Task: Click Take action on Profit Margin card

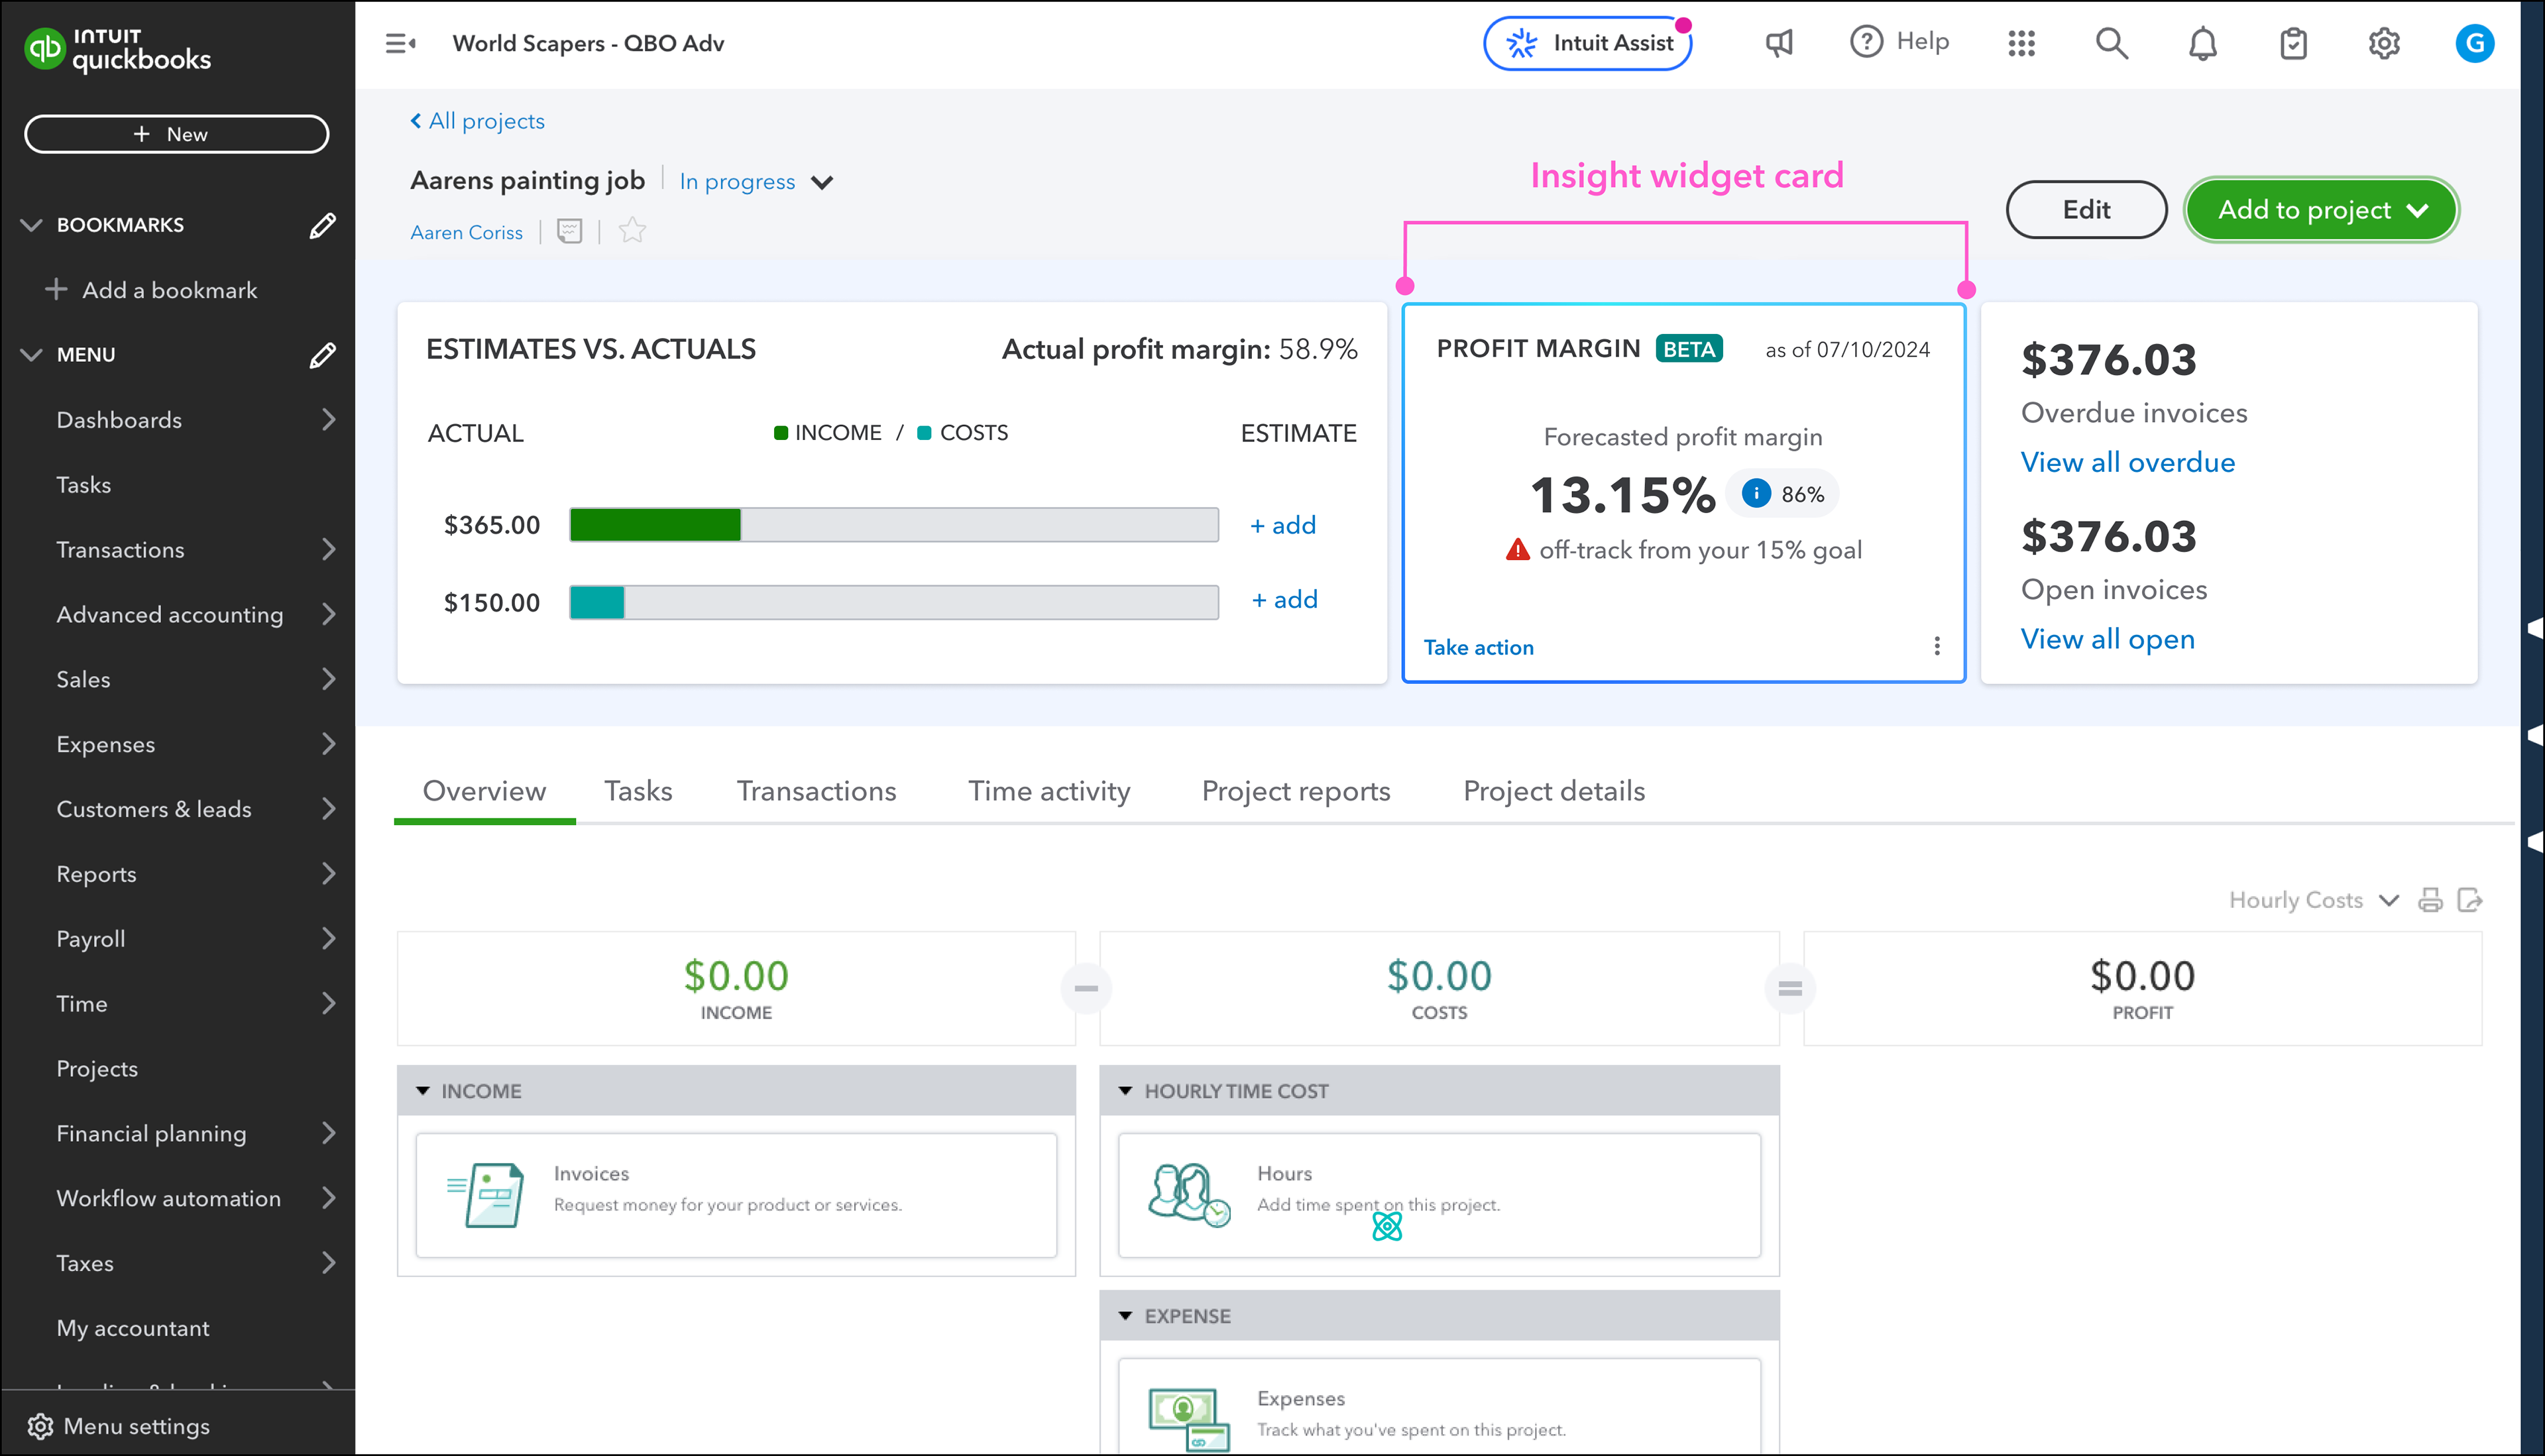Action: point(1478,647)
